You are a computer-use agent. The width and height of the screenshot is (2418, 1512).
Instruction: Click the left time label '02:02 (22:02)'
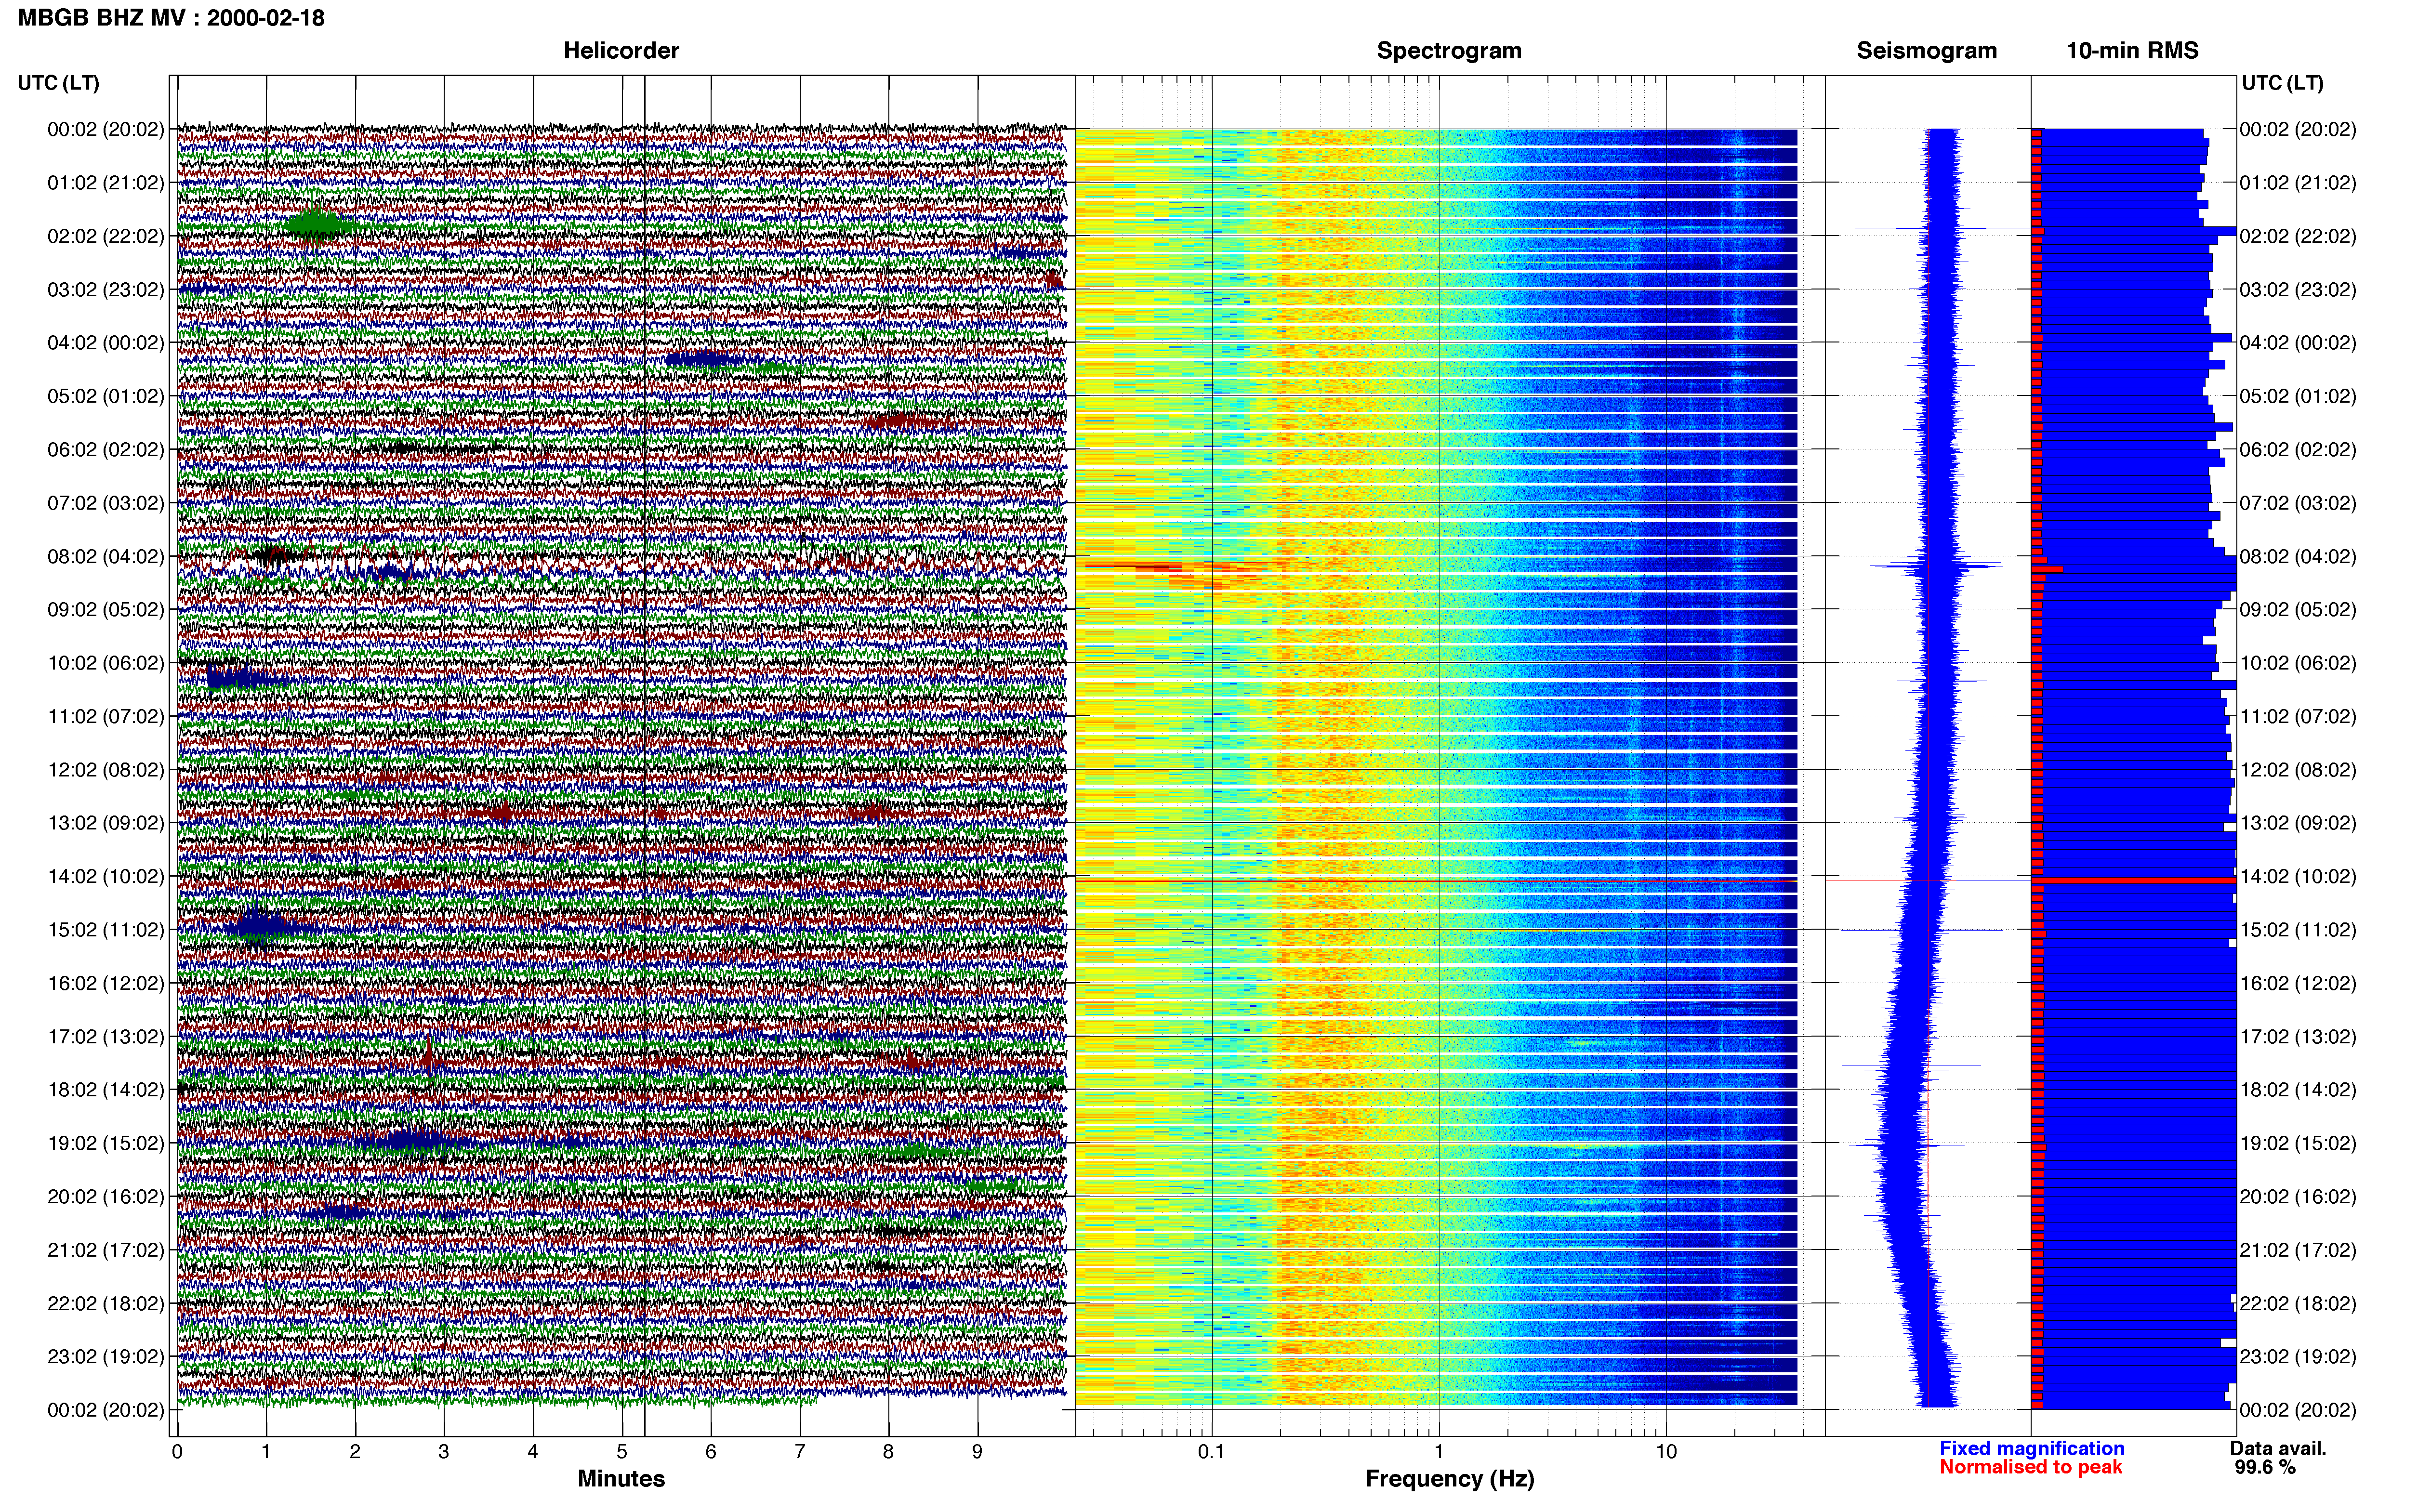[x=106, y=236]
